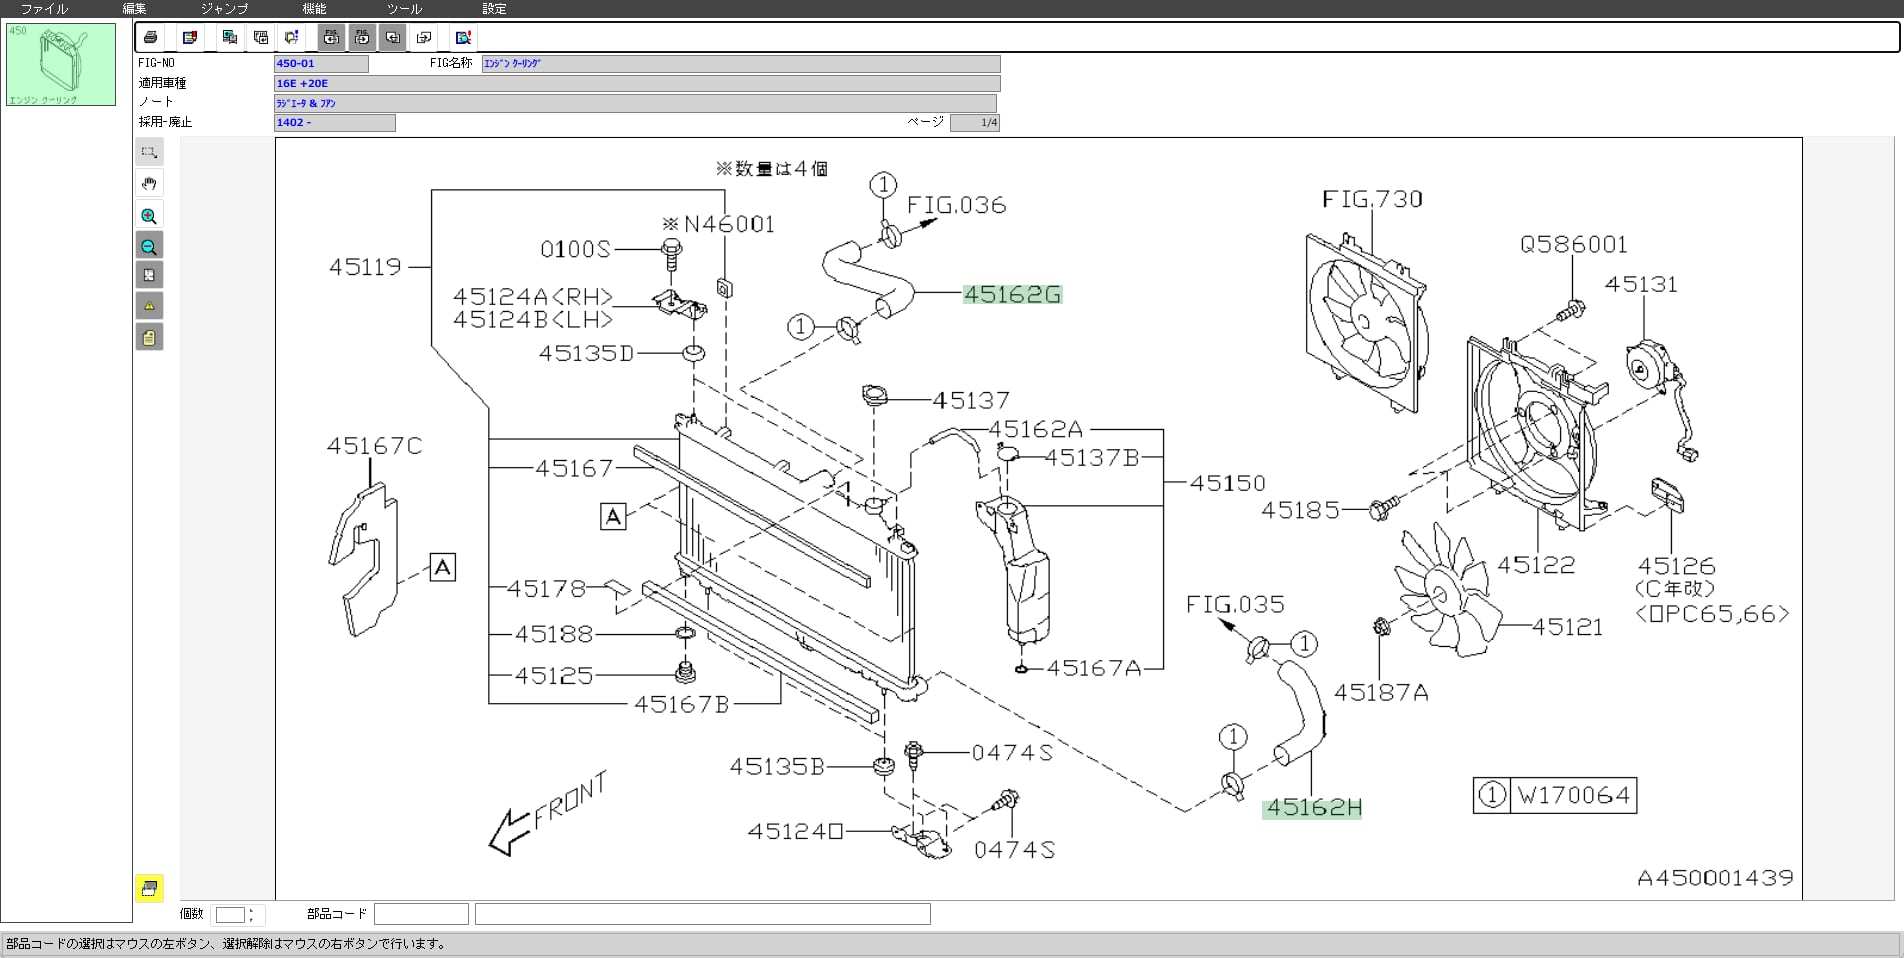Click the blue list icon with red bookmark
The width and height of the screenshot is (1904, 958).
tap(190, 38)
